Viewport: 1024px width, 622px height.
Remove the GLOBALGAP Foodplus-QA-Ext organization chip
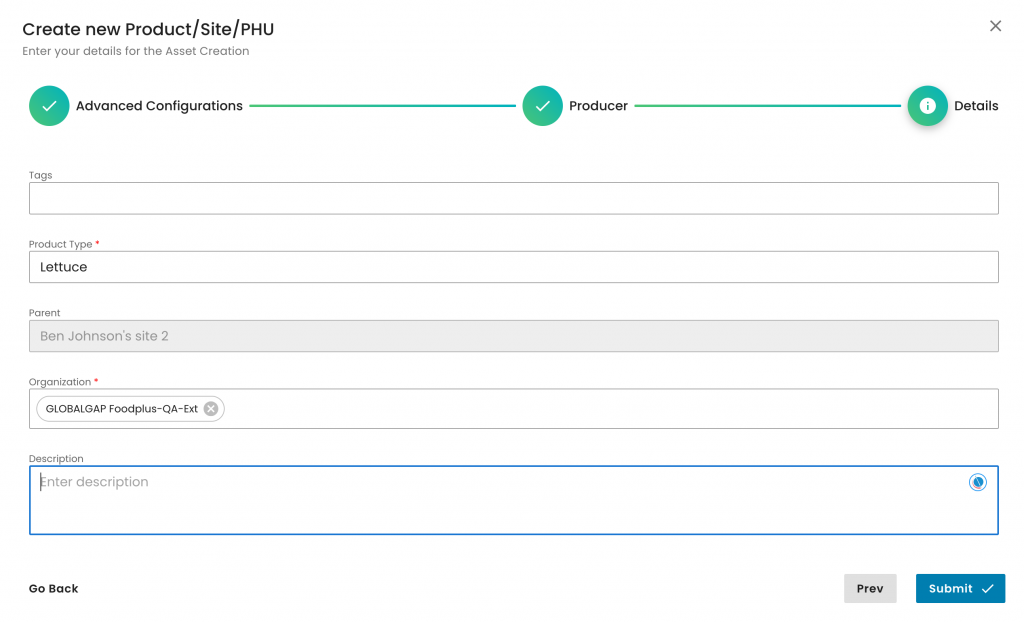click(211, 409)
